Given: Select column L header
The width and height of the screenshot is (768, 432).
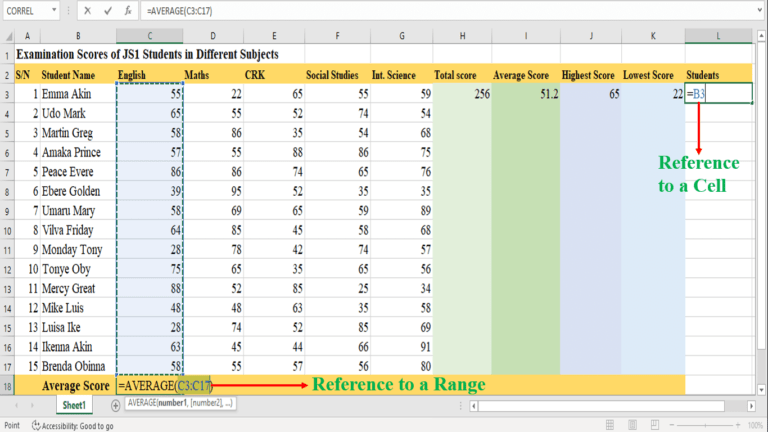Looking at the screenshot, I should pyautogui.click(x=718, y=36).
